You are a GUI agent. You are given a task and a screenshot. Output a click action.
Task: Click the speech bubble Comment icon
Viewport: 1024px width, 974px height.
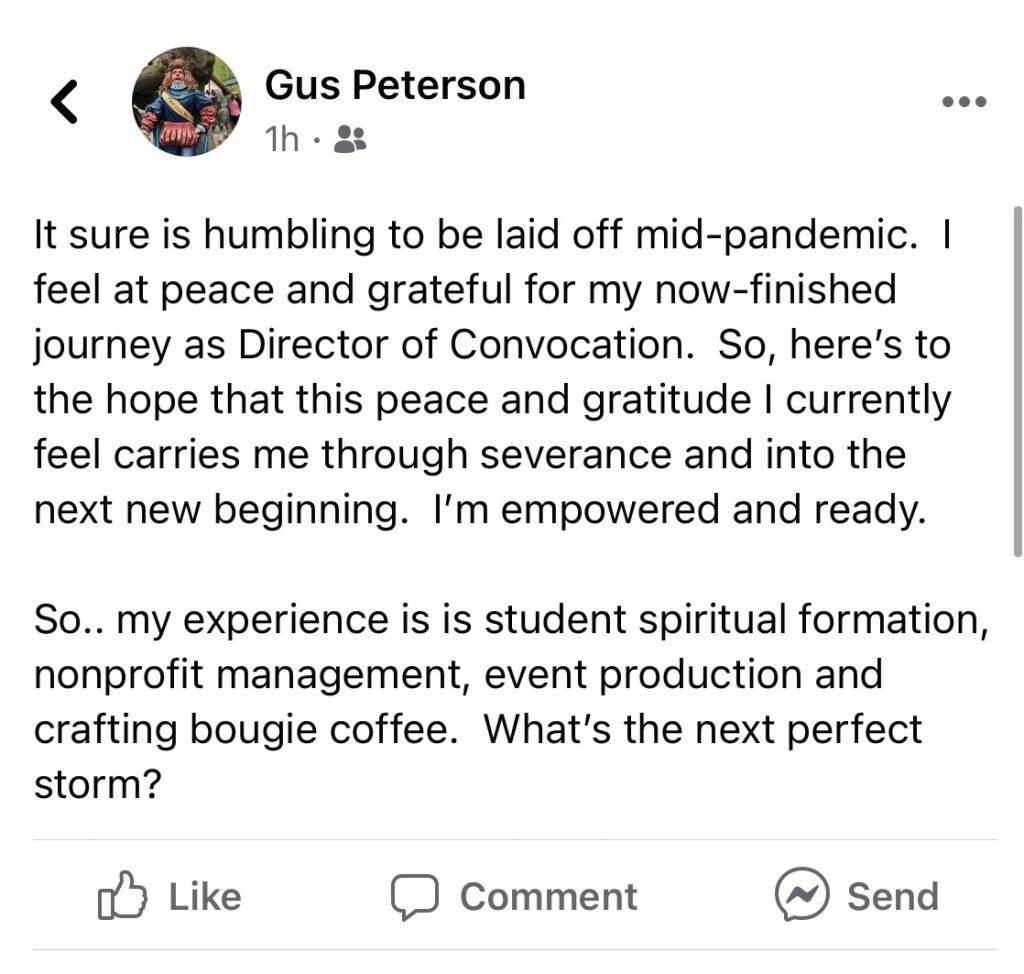[414, 896]
